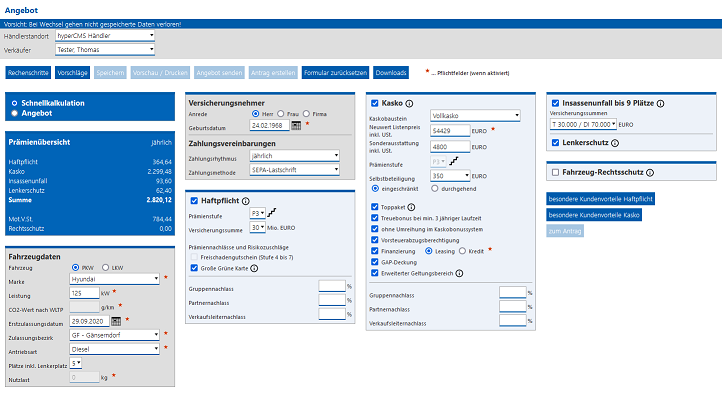Viewport: 722px width, 394px height.
Task: Click the Haftpflicht info icon
Action: pyautogui.click(x=246, y=201)
